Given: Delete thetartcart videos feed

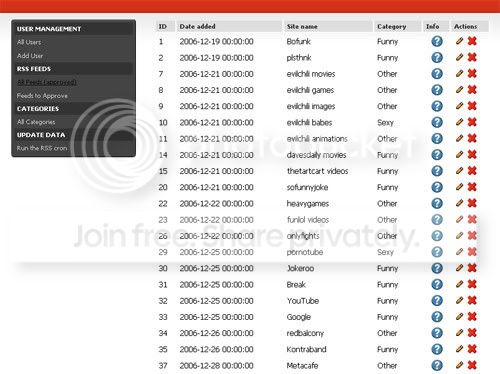Looking at the screenshot, I should pos(472,171).
